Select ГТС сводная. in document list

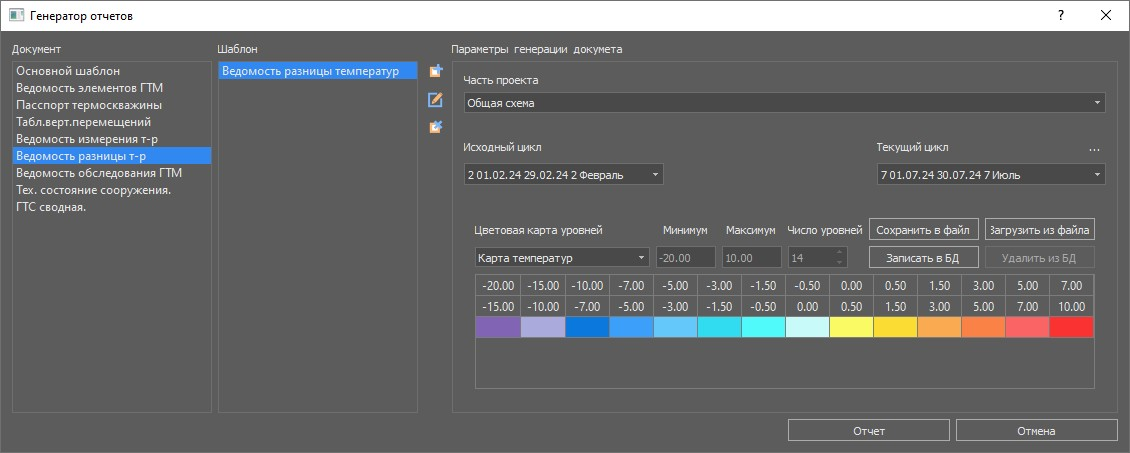point(51,207)
